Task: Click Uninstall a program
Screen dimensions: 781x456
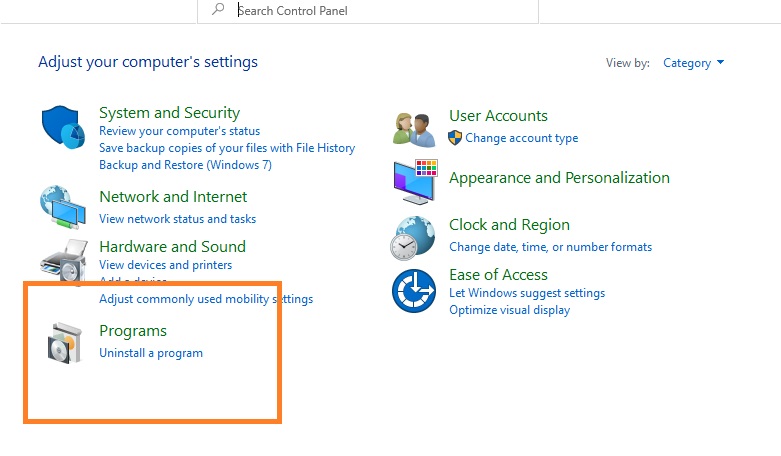Action: tap(151, 353)
